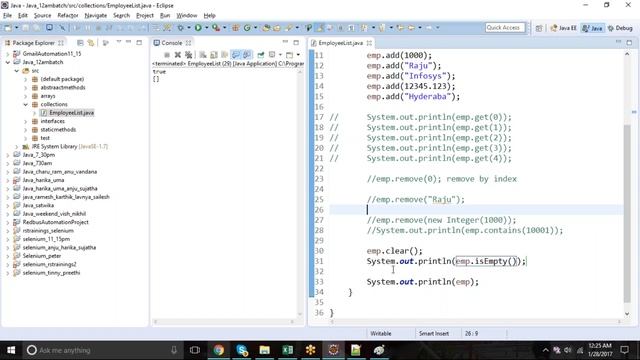Switch to Java EE perspective
640x360 pixels.
point(563,28)
